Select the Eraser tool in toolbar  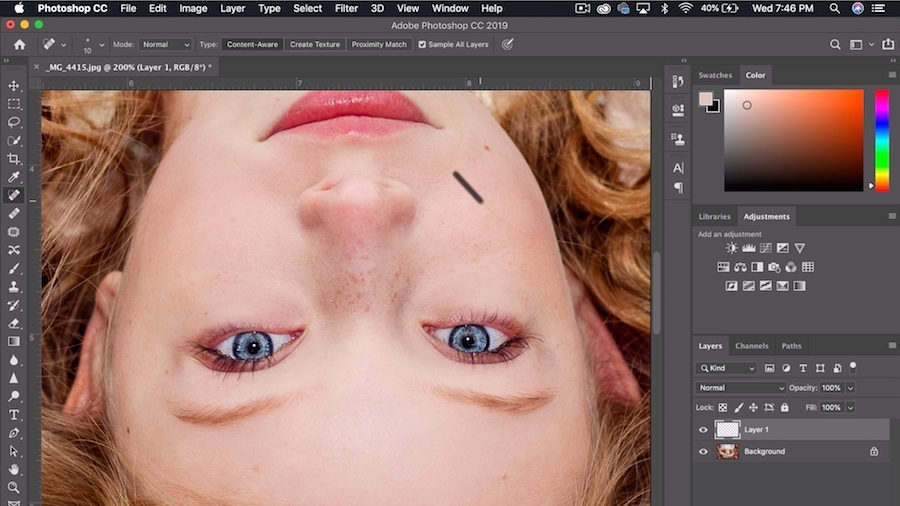click(x=14, y=323)
